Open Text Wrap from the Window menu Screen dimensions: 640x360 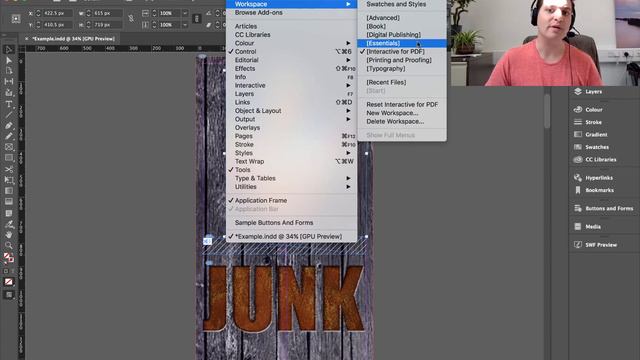tap(291, 162)
